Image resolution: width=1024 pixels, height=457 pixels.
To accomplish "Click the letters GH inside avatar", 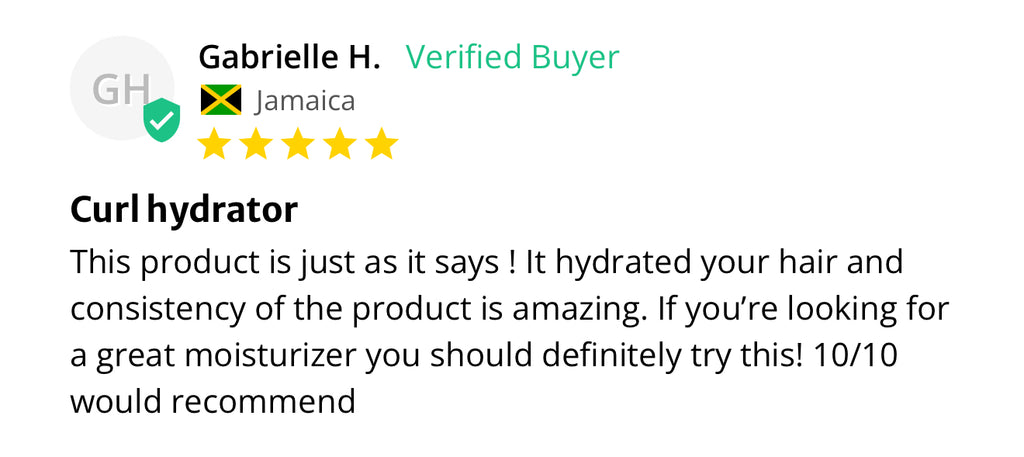I will (121, 89).
